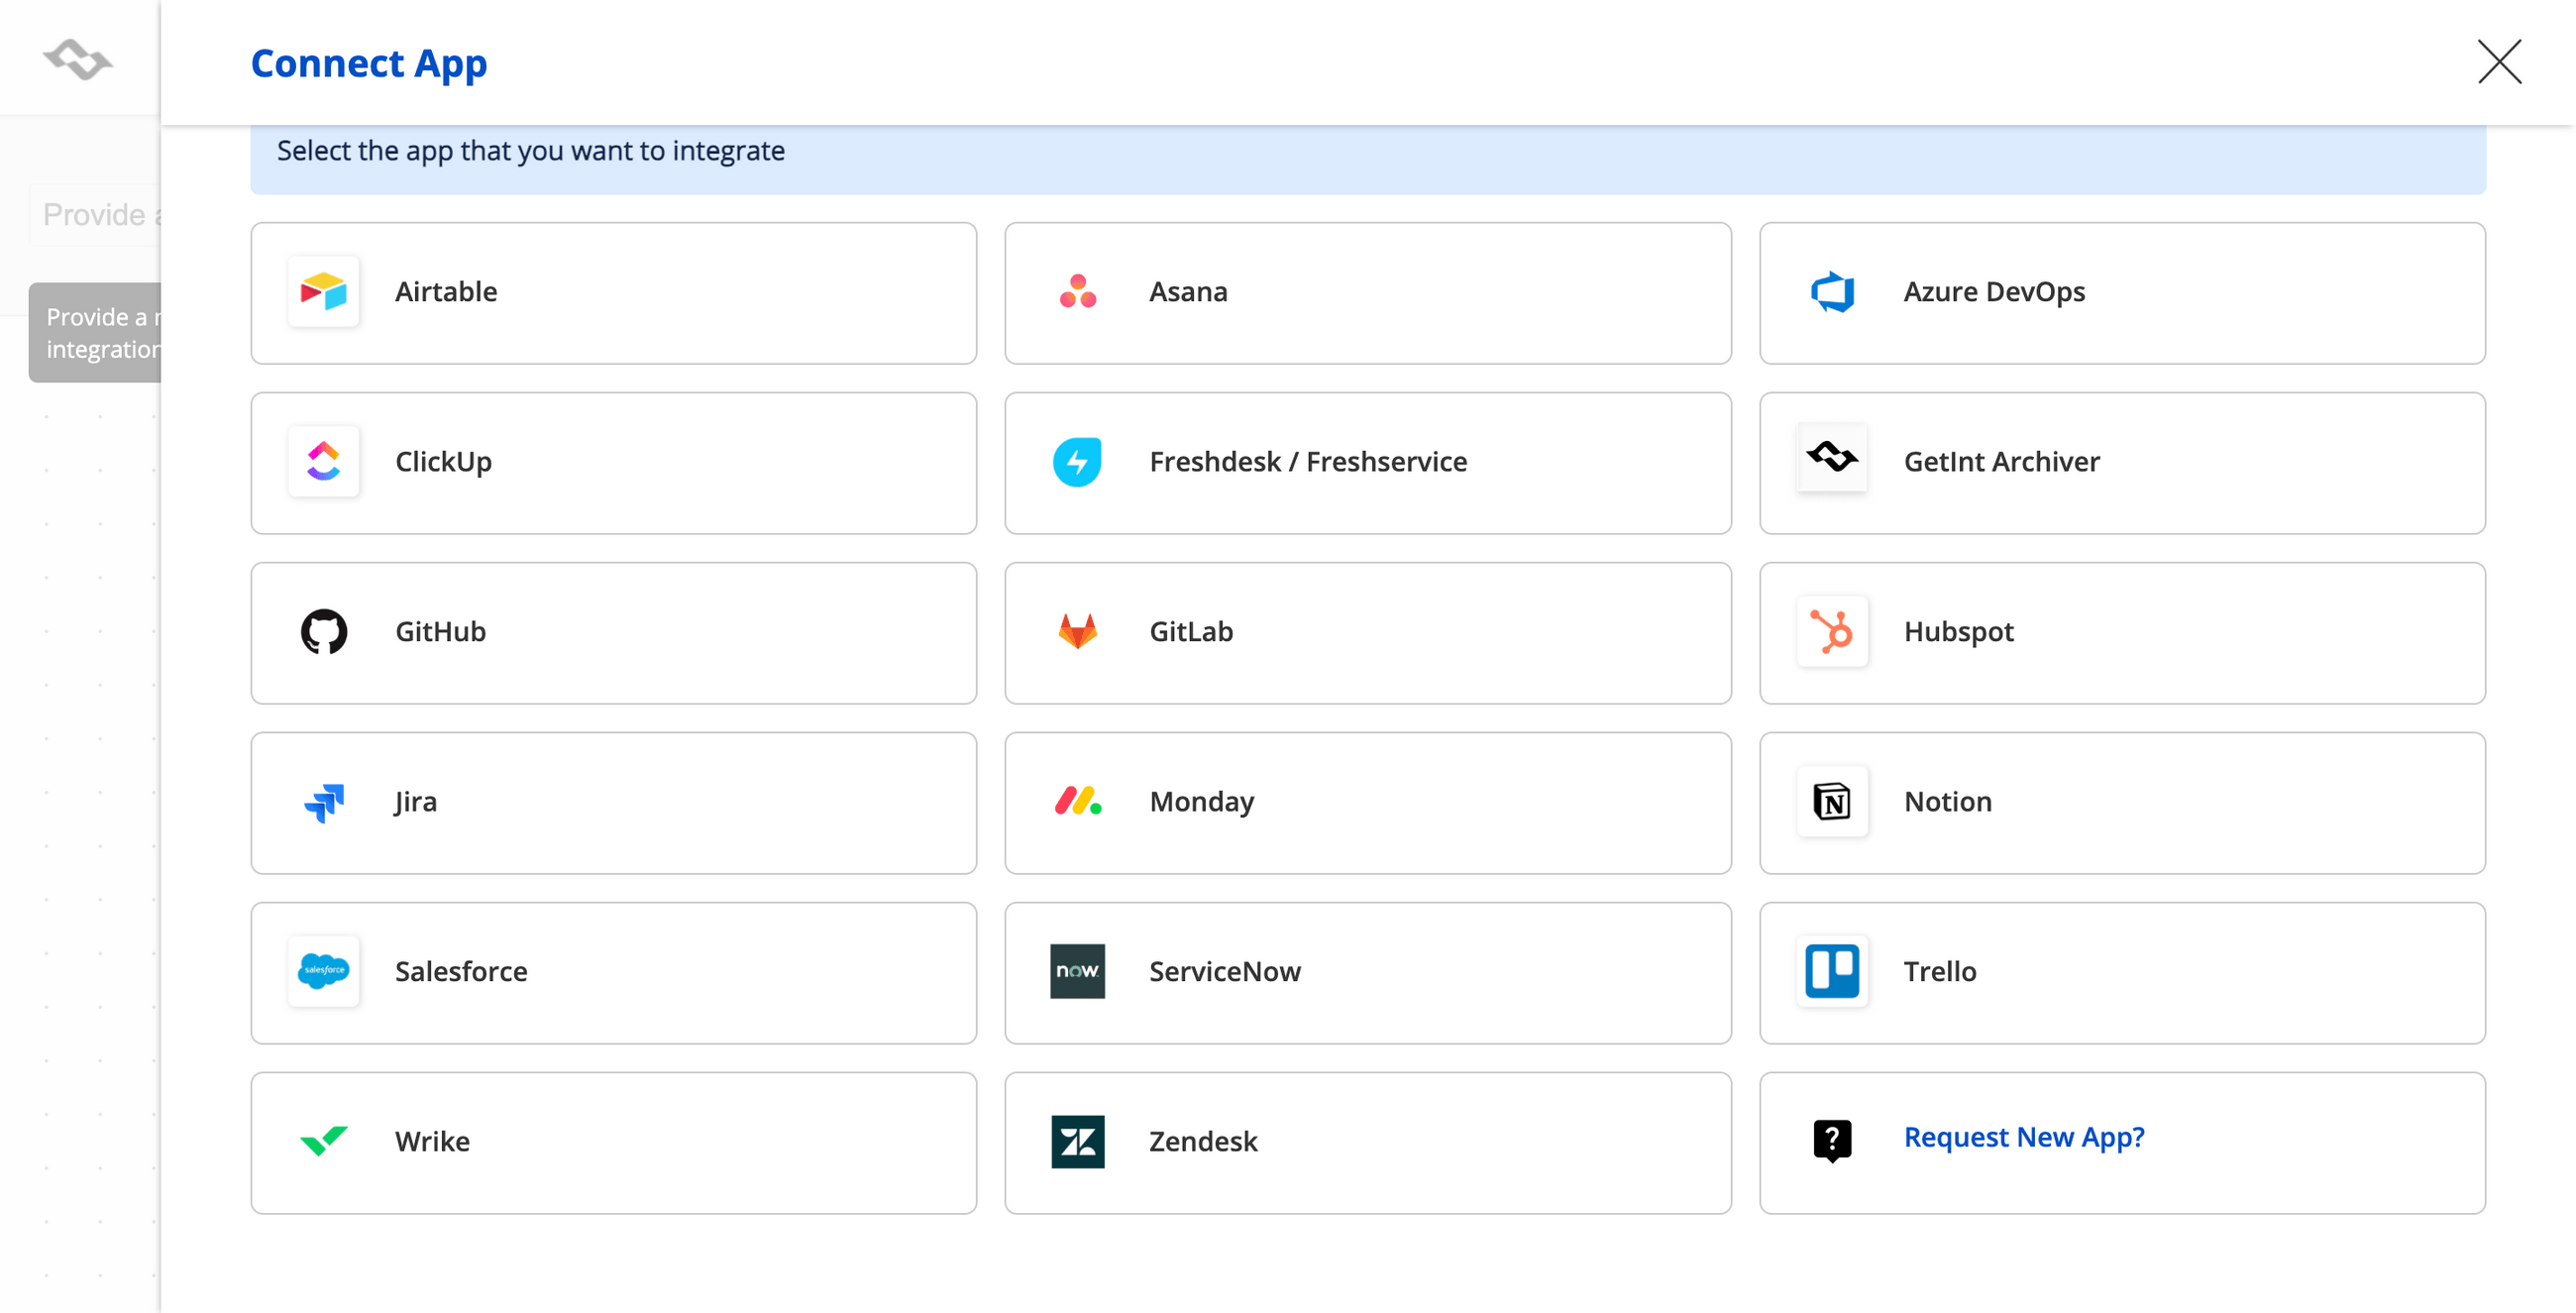The height and width of the screenshot is (1313, 2576).
Task: Click the app logo in top-left corner
Action: [x=78, y=60]
